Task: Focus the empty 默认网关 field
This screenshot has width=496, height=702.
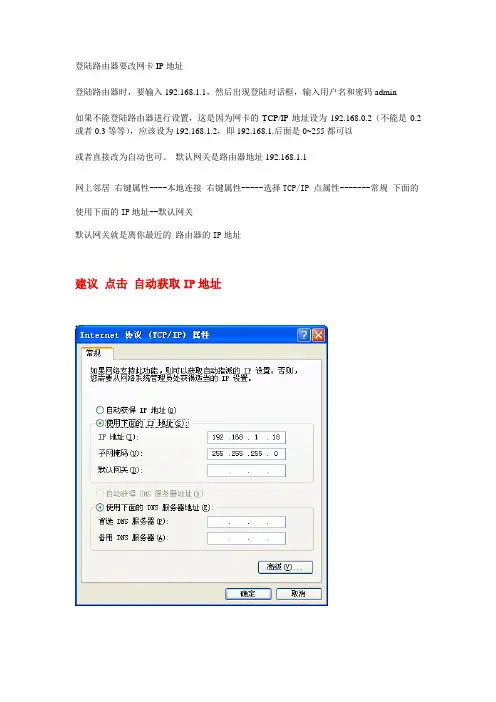Action: [x=246, y=471]
